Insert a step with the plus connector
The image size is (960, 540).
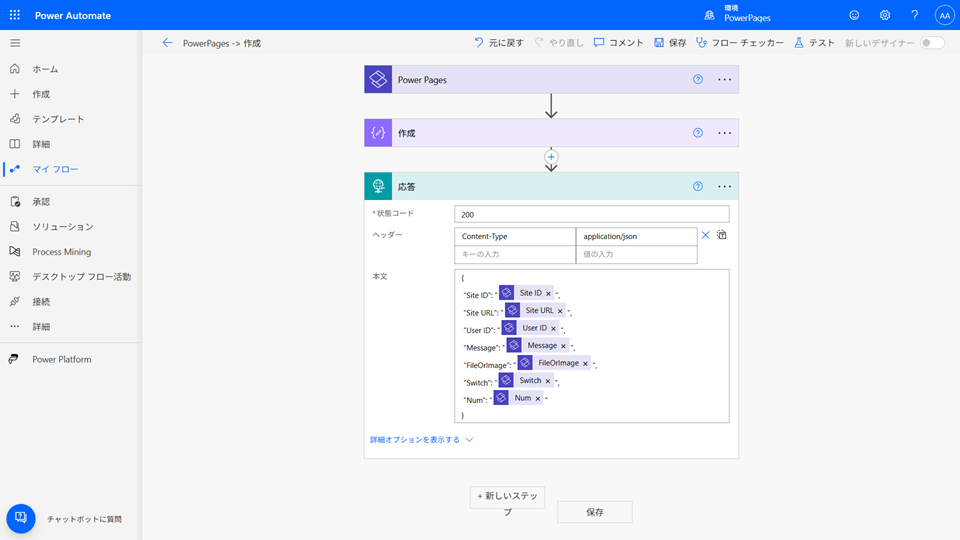(x=551, y=157)
